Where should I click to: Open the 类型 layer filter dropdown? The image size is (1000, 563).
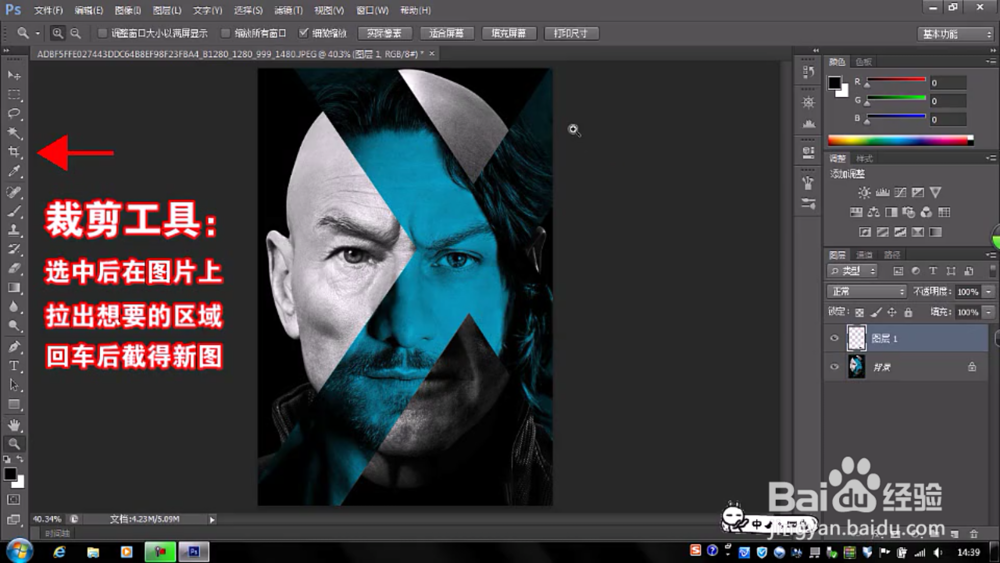(853, 271)
